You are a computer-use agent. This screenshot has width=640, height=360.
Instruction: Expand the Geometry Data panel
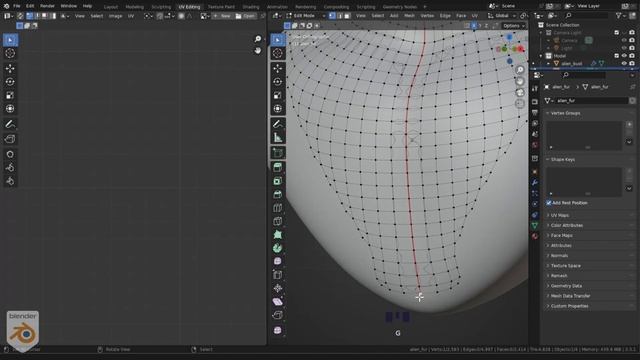tap(590, 286)
